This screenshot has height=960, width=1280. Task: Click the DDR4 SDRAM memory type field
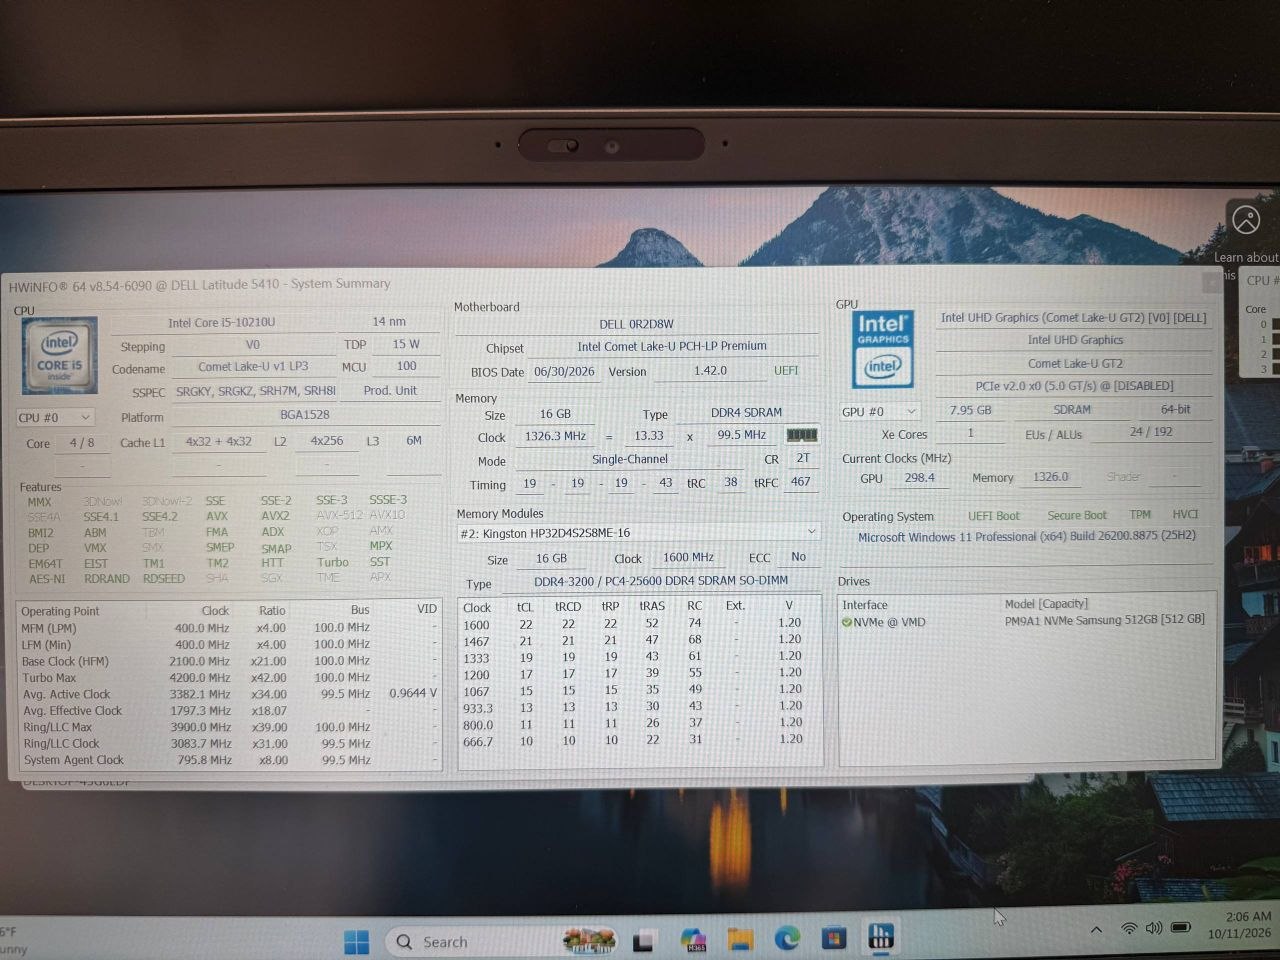[746, 412]
